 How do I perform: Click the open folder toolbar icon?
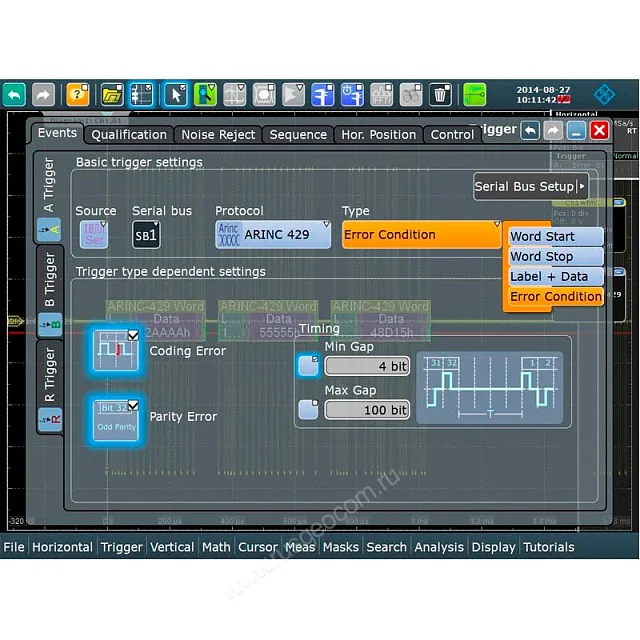111,95
